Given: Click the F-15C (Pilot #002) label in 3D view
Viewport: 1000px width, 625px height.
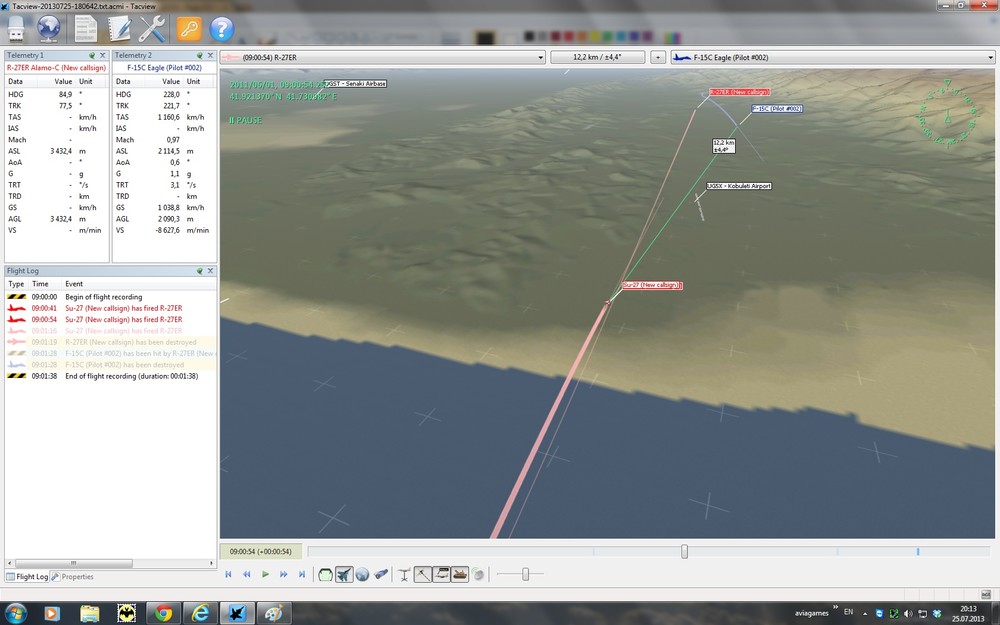Looking at the screenshot, I should (777, 108).
